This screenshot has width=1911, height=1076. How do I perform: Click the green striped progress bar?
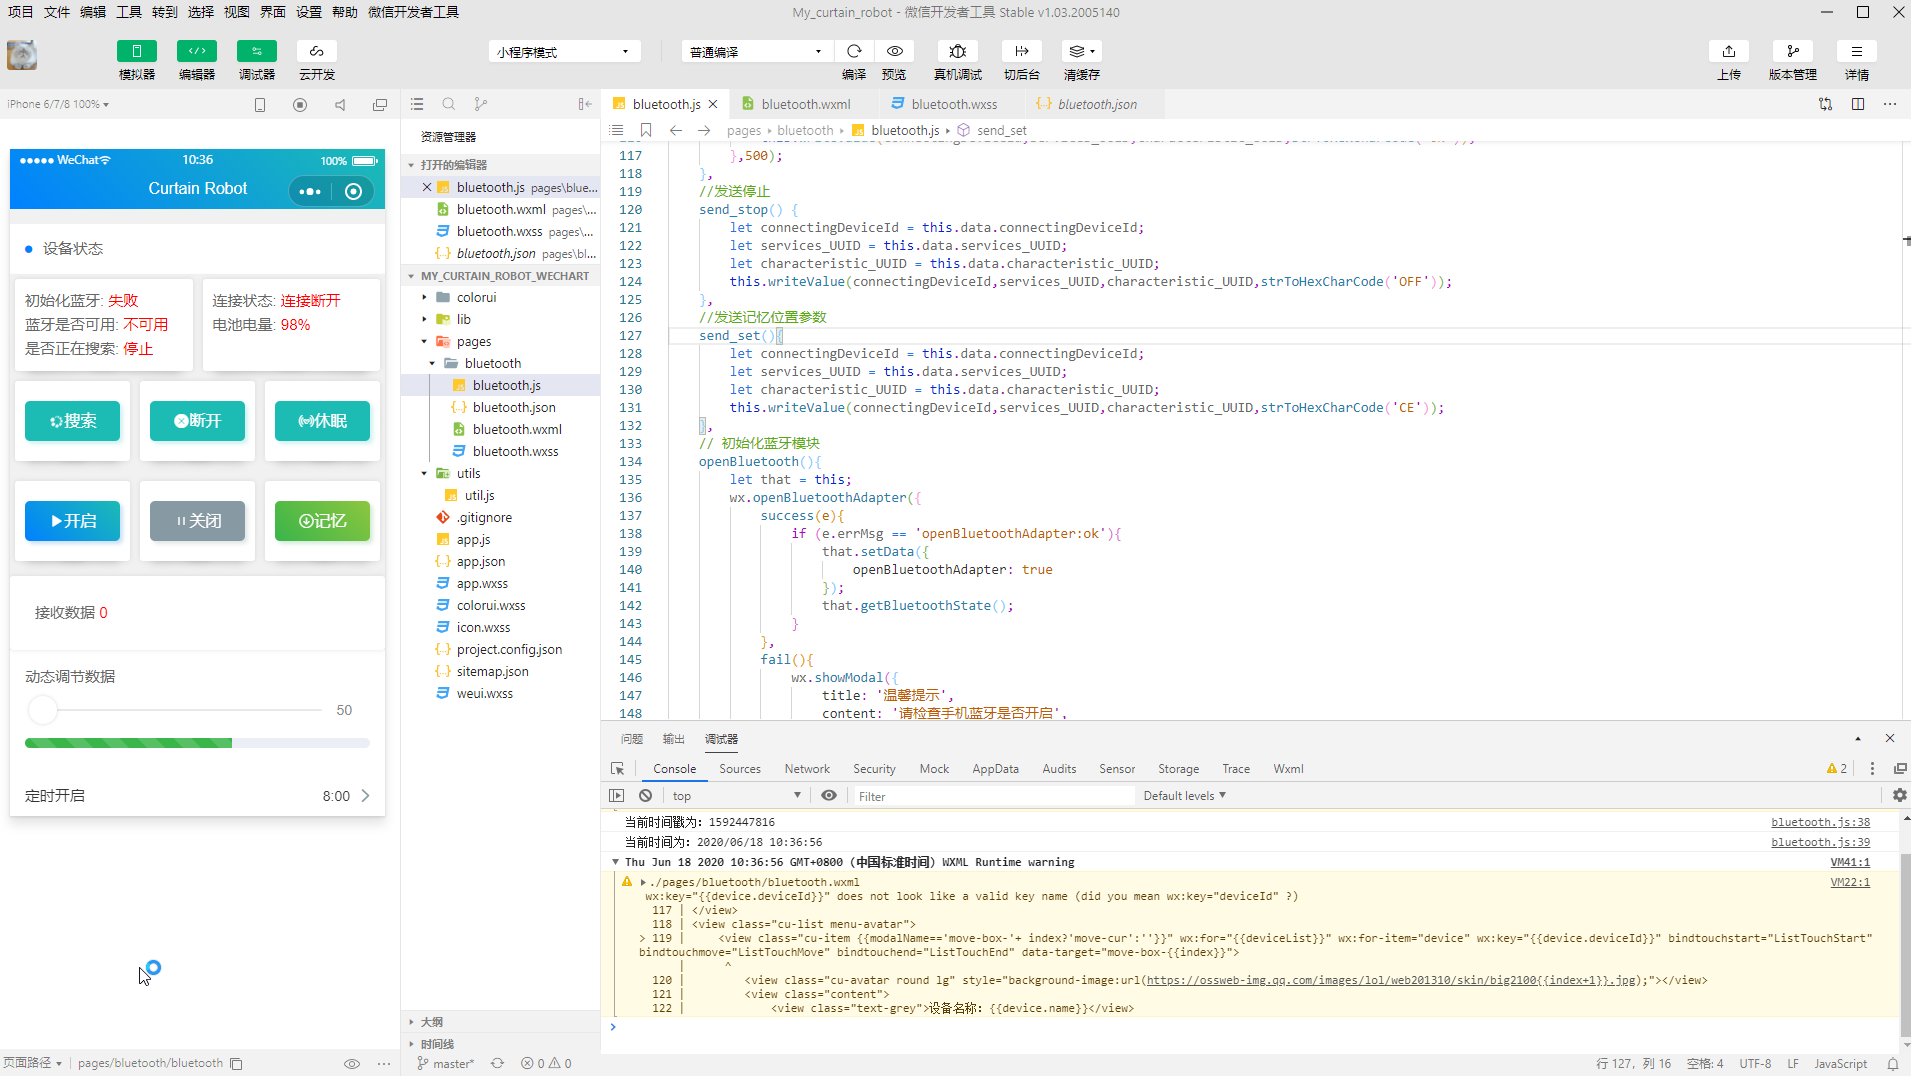(x=128, y=743)
